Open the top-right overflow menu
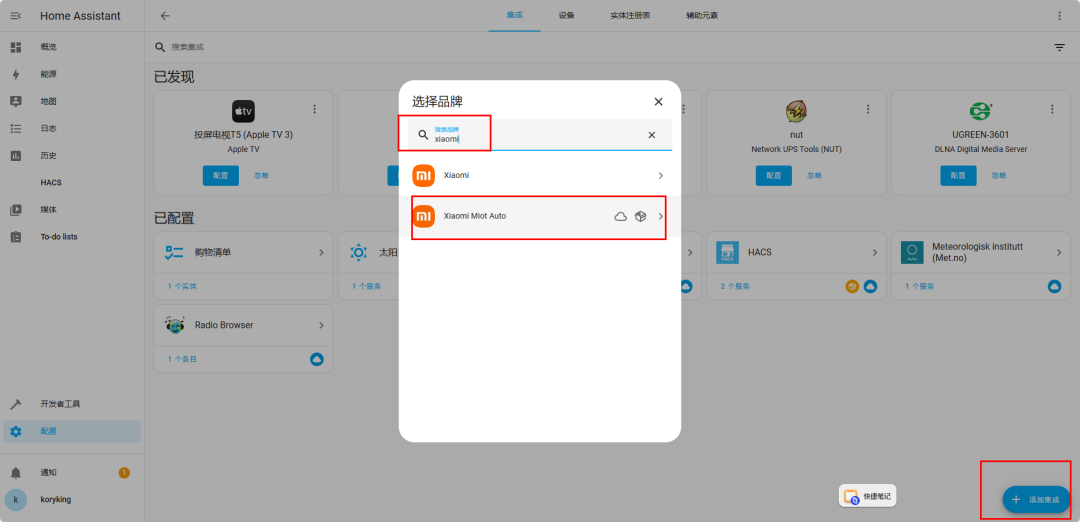The width and height of the screenshot is (1080, 522). coord(1059,16)
